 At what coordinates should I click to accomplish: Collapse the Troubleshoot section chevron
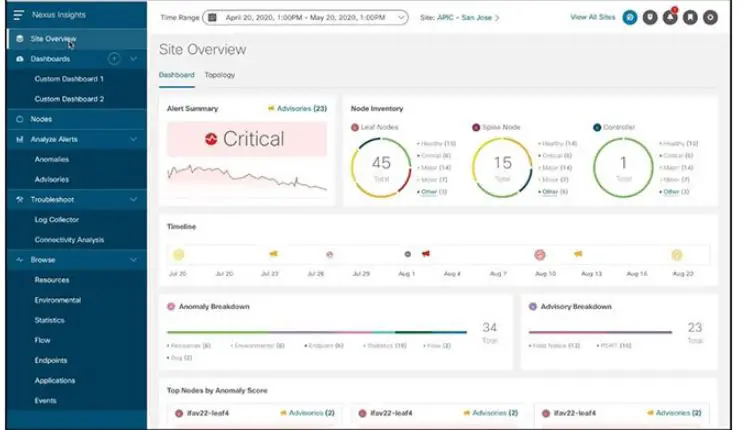click(134, 200)
